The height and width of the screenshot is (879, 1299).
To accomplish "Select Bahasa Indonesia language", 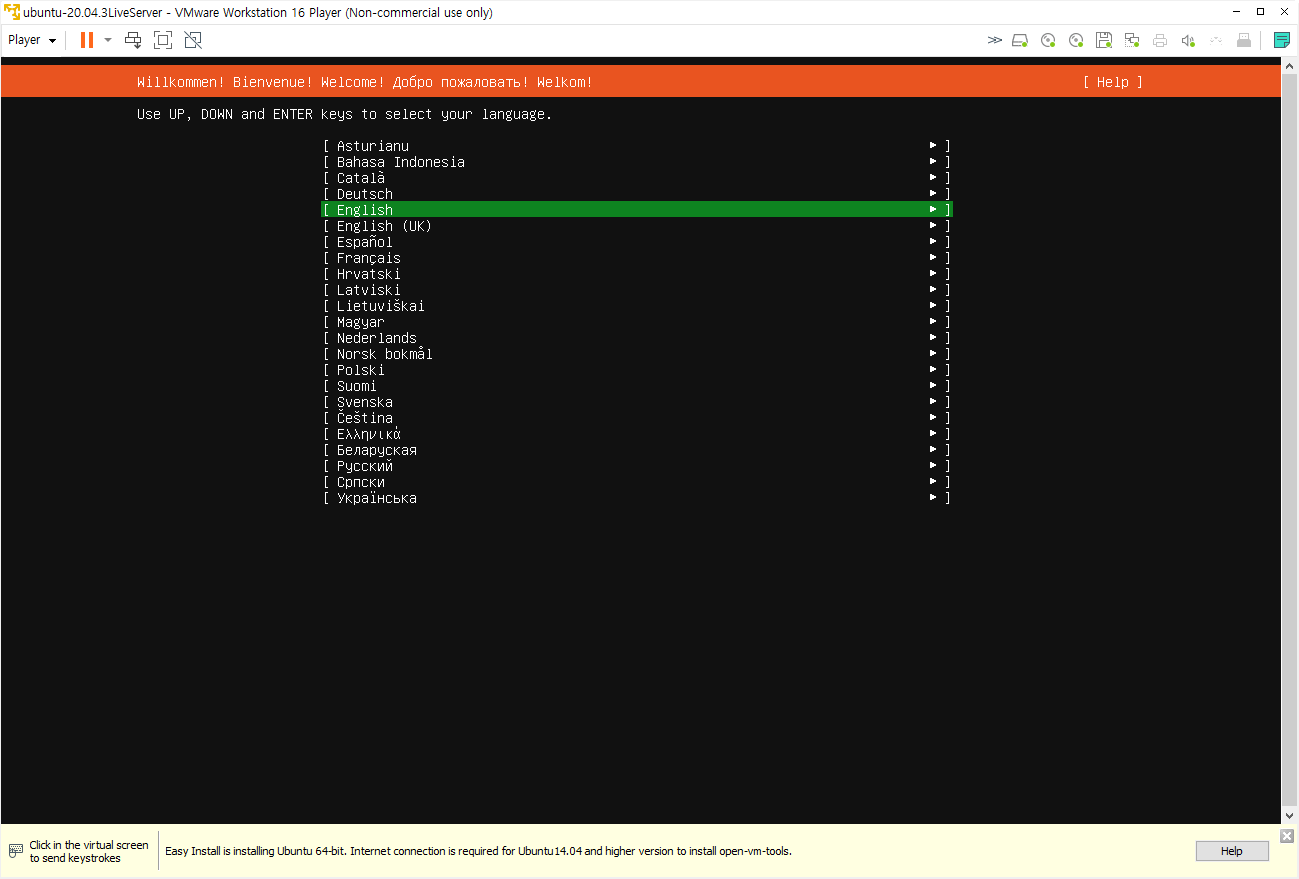I will tap(637, 162).
